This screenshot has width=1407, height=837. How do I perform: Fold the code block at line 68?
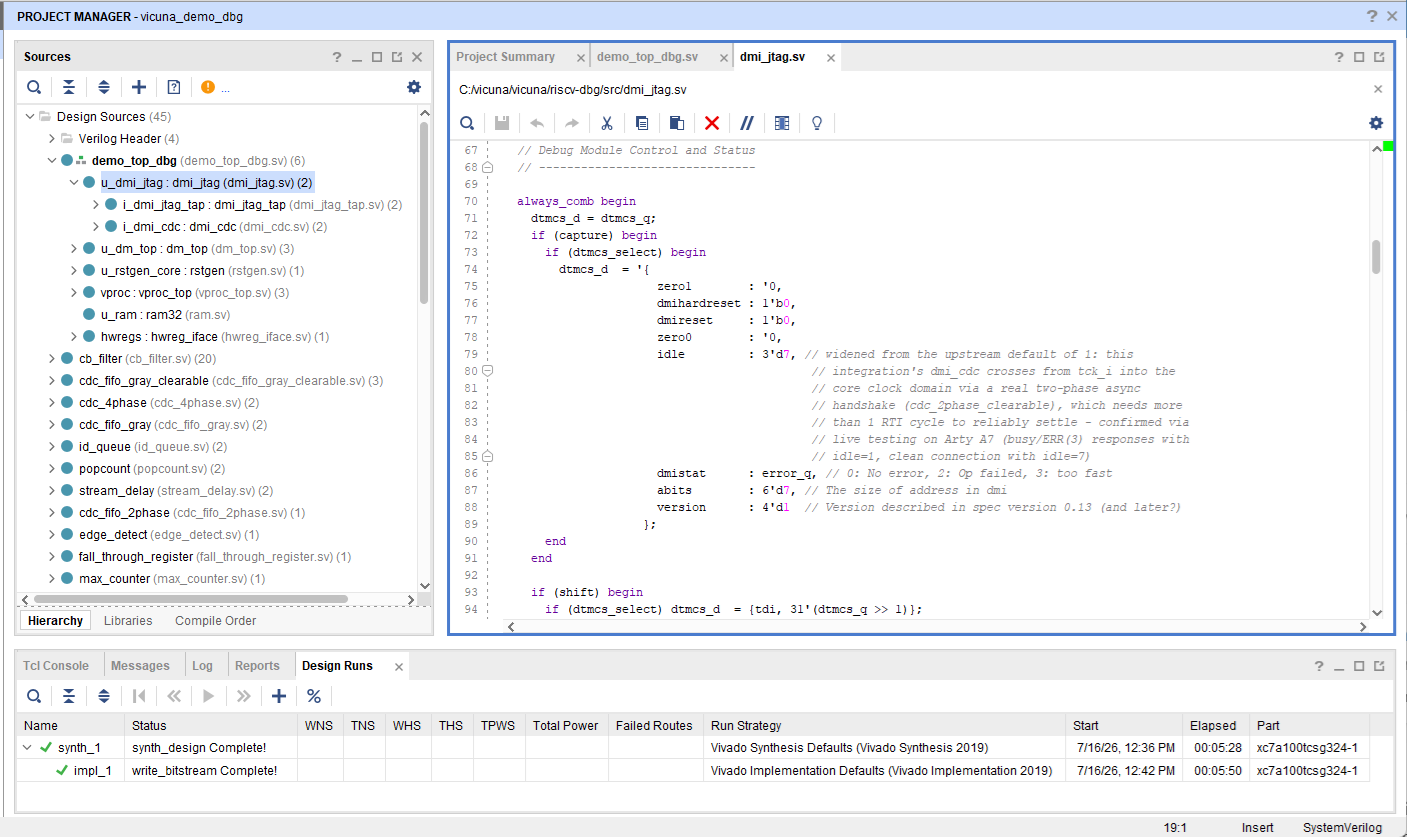(488, 168)
